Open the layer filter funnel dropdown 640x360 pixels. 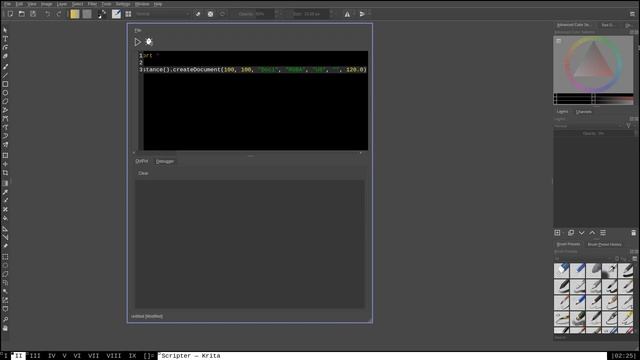629,126
